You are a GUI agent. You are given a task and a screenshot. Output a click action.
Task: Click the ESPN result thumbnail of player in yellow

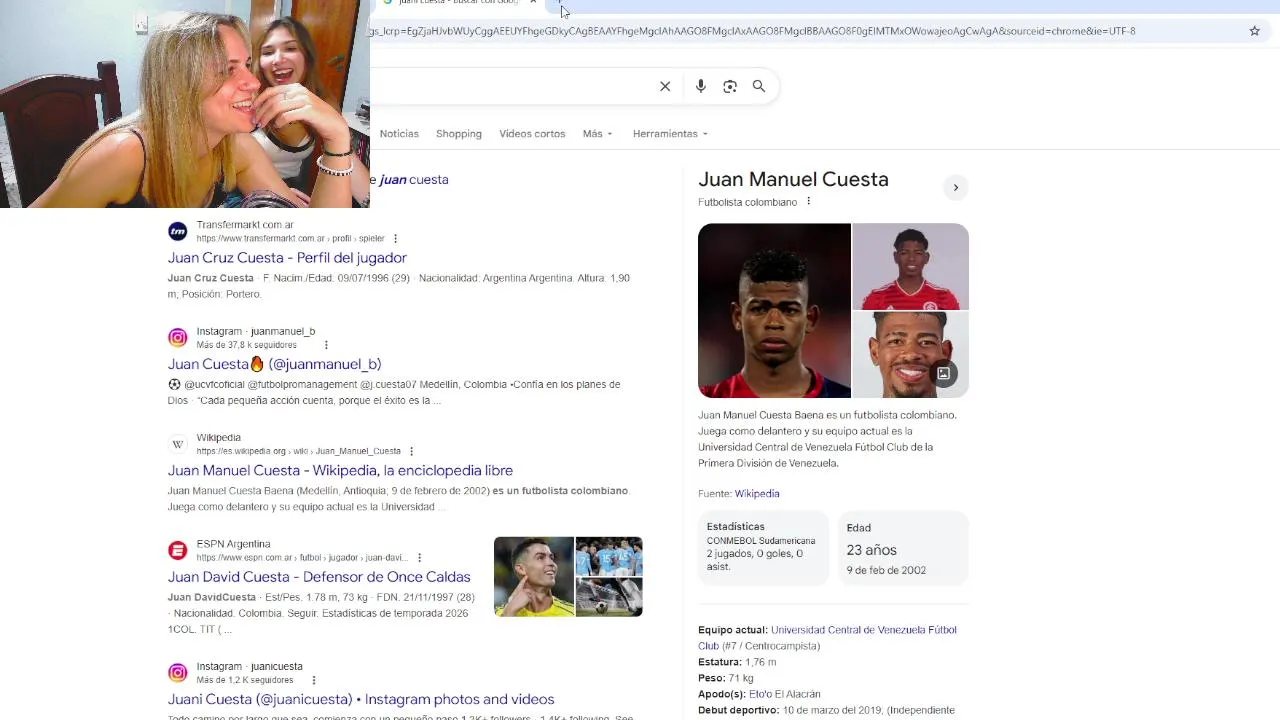[534, 577]
